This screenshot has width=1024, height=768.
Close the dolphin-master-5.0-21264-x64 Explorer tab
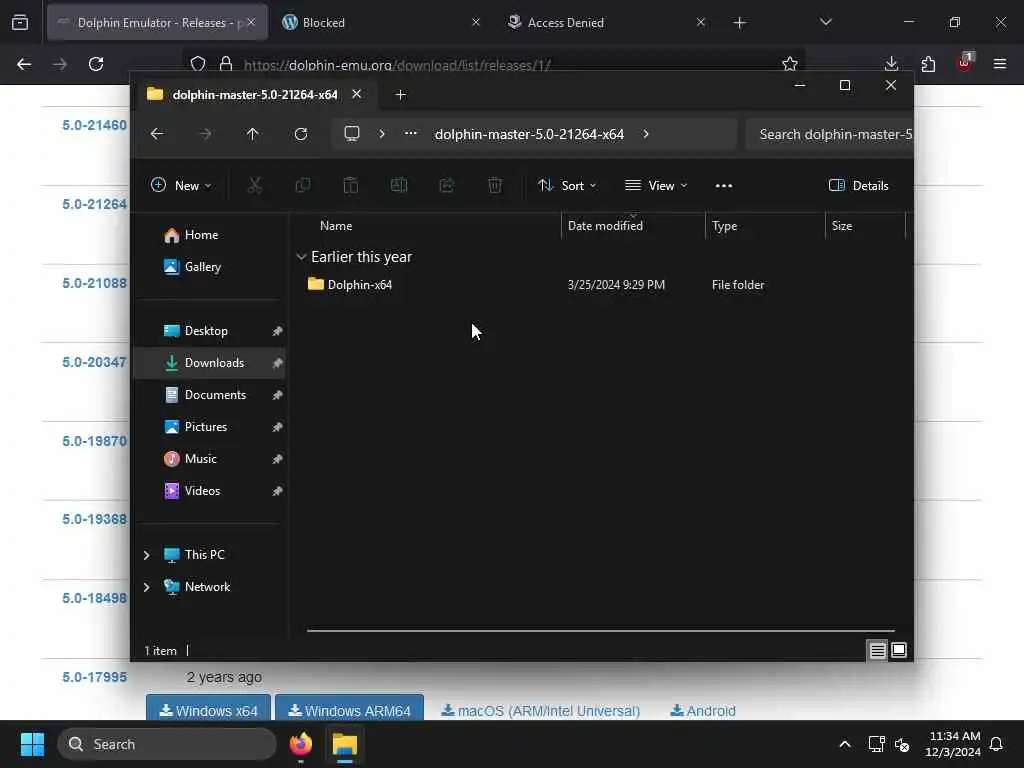point(357,94)
